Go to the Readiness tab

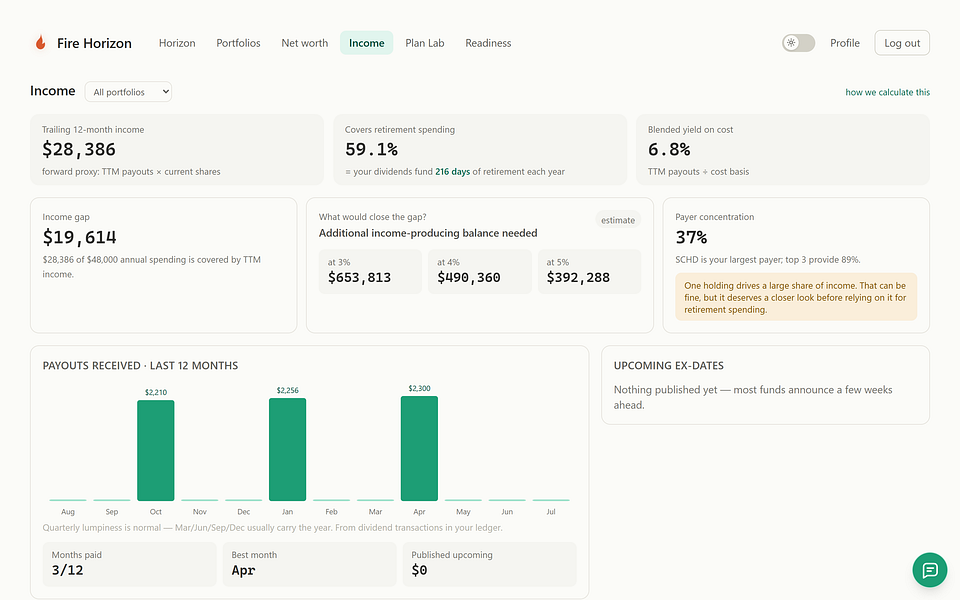pos(488,43)
